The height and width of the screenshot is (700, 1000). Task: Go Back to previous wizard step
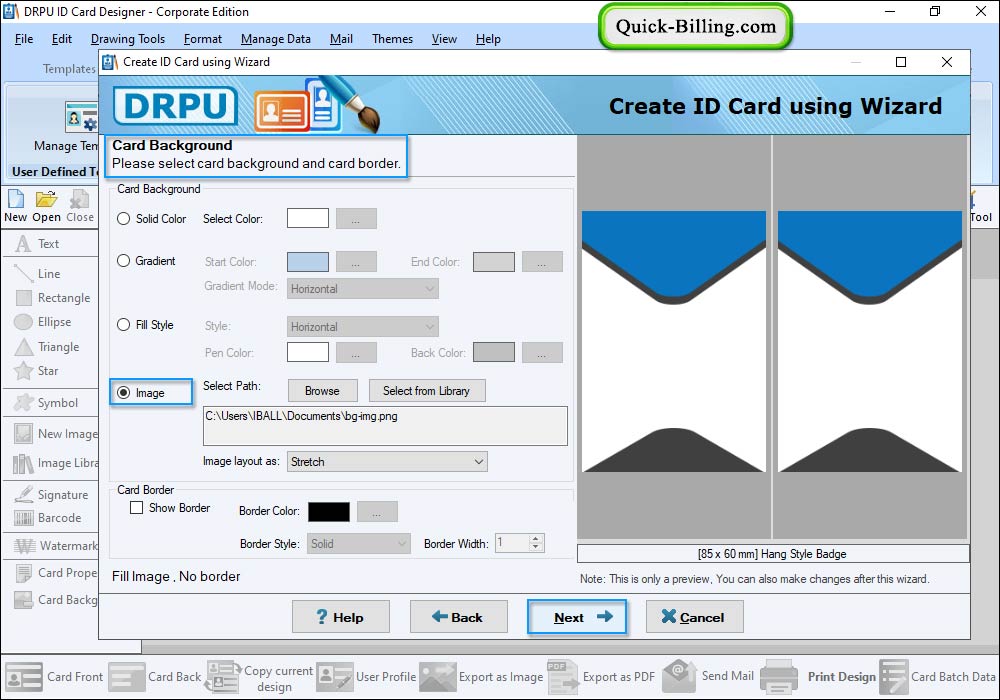click(x=459, y=617)
